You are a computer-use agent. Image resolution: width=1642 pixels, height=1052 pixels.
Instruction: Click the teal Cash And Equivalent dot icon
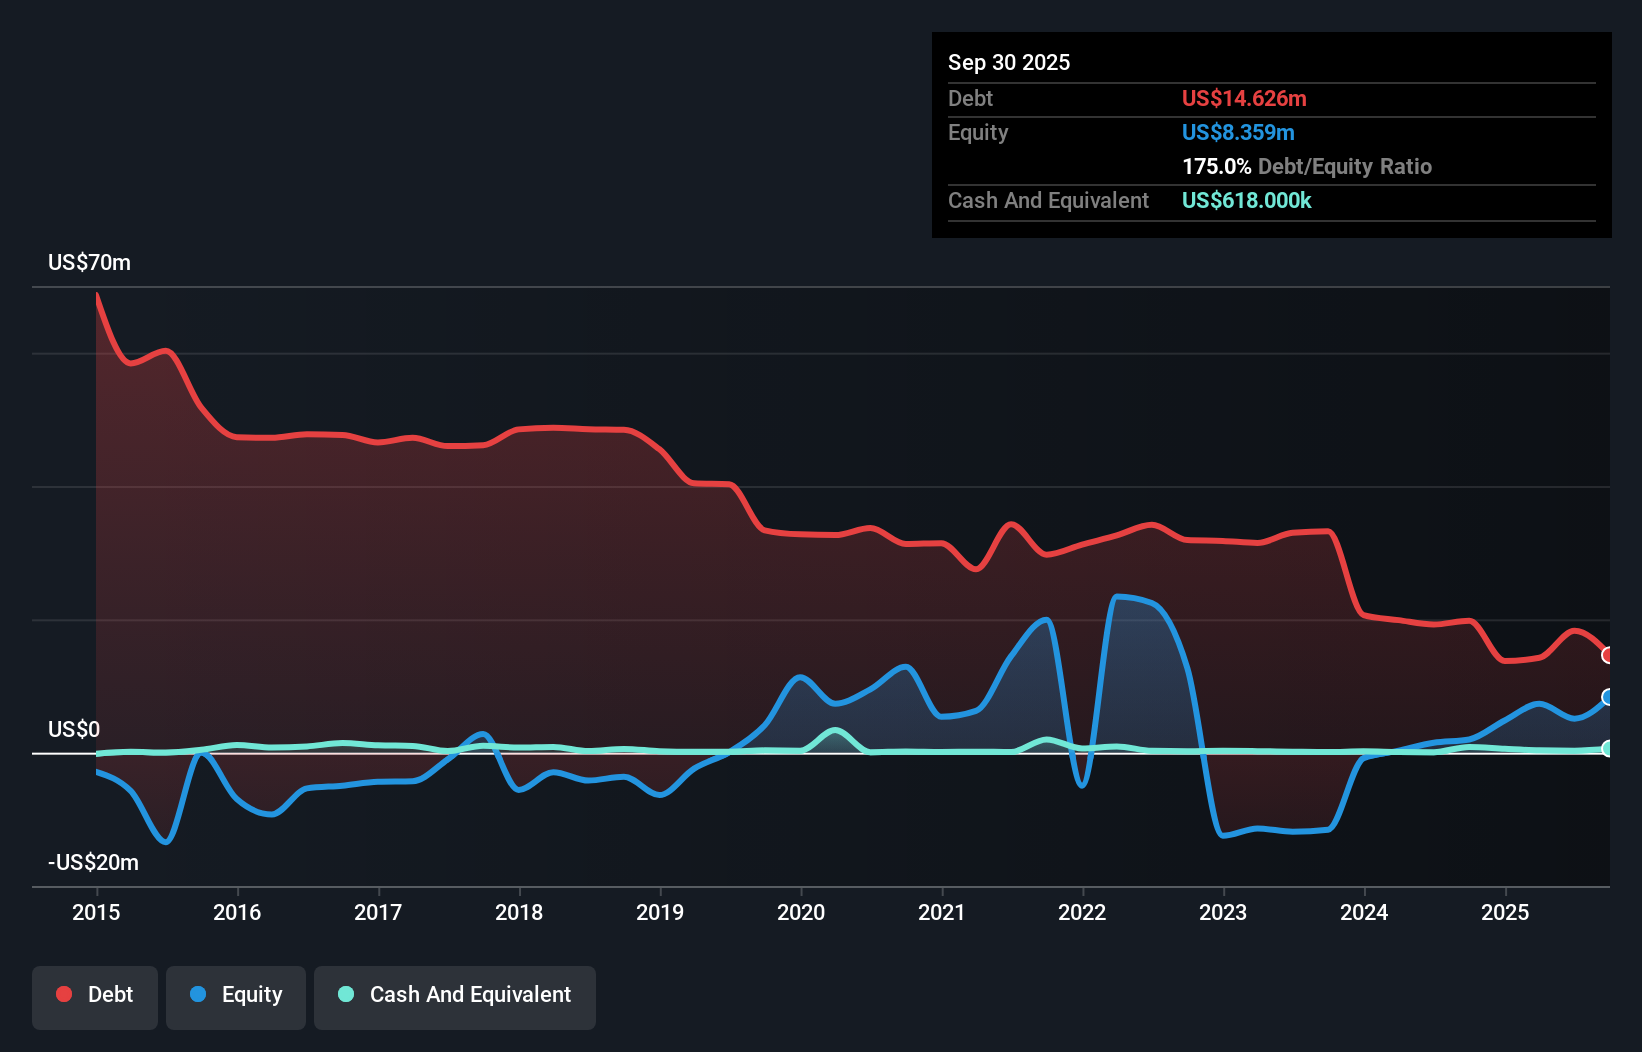pyautogui.click(x=344, y=994)
